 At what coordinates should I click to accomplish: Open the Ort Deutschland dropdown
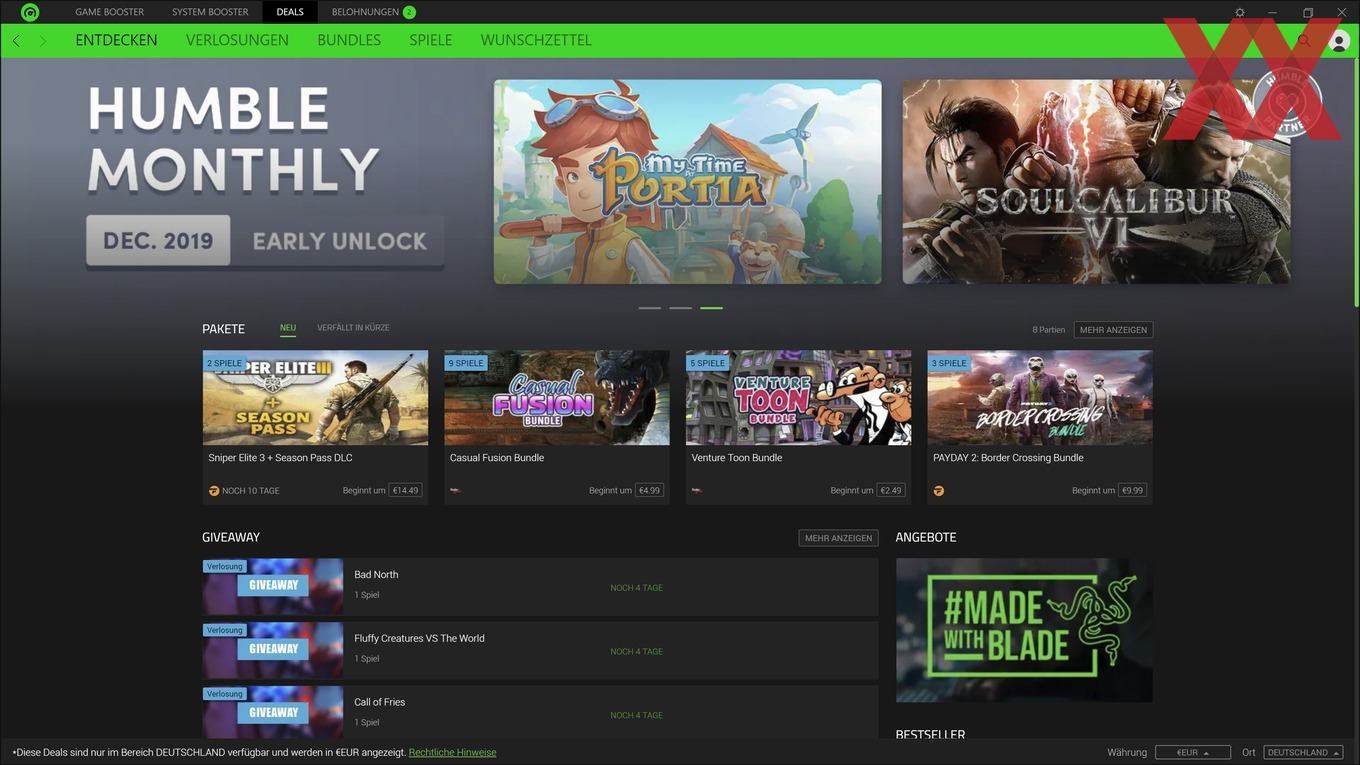[1303, 752]
